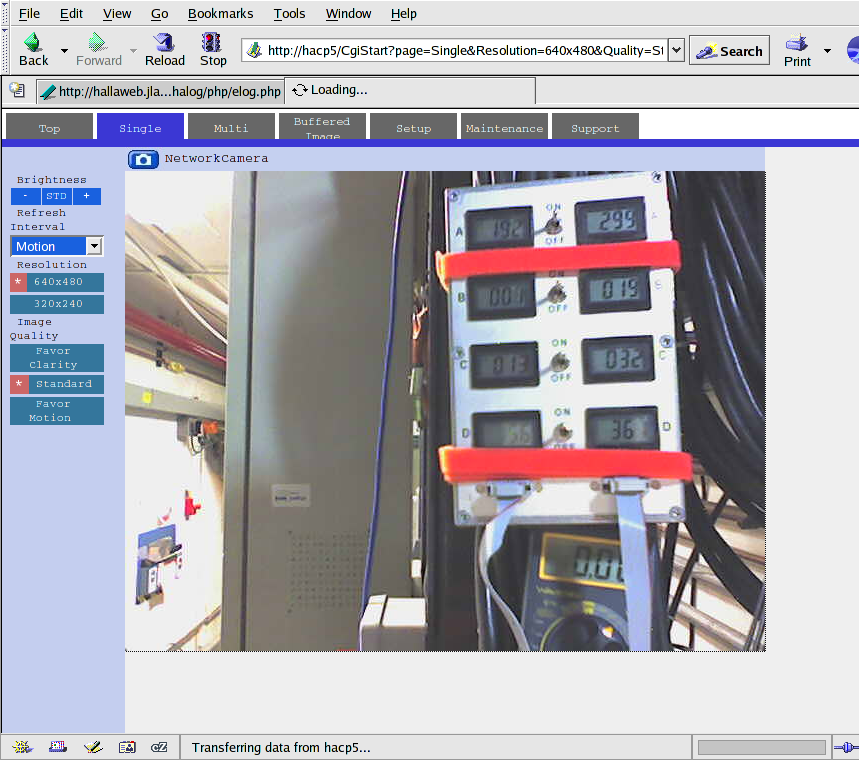Decrease brightness with the minus button
This screenshot has width=859, height=760.
click(x=26, y=196)
